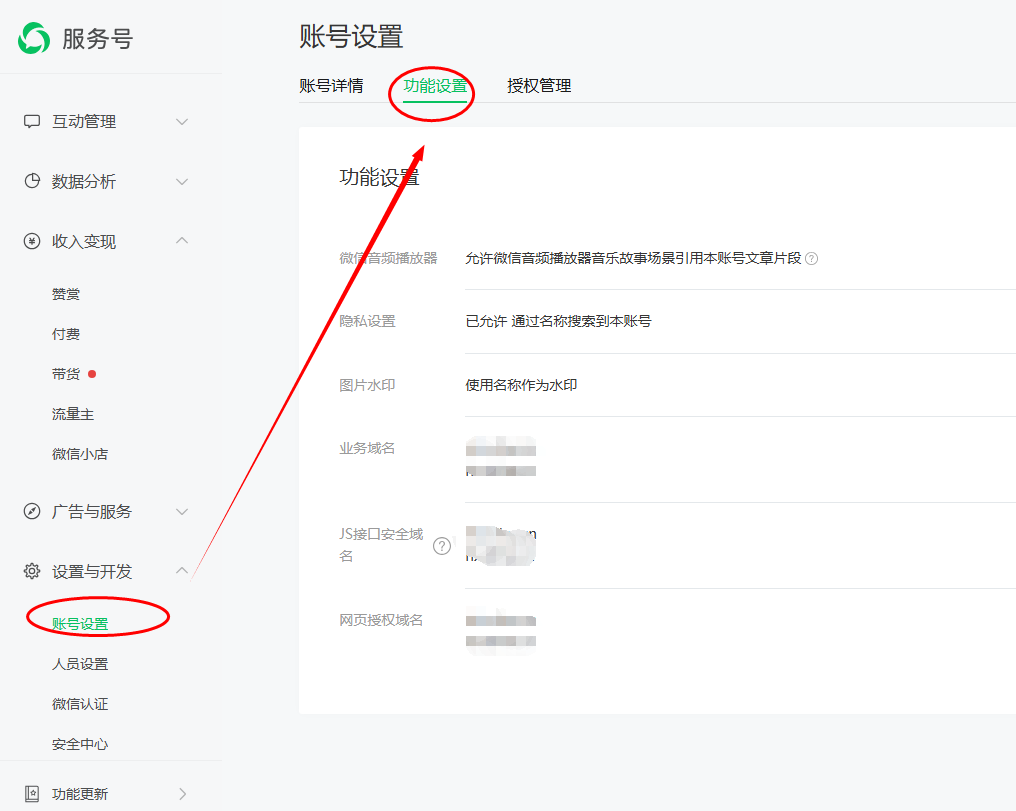Click the 功能更新 notebook icon
Screen dimensions: 1016x811
[32, 794]
